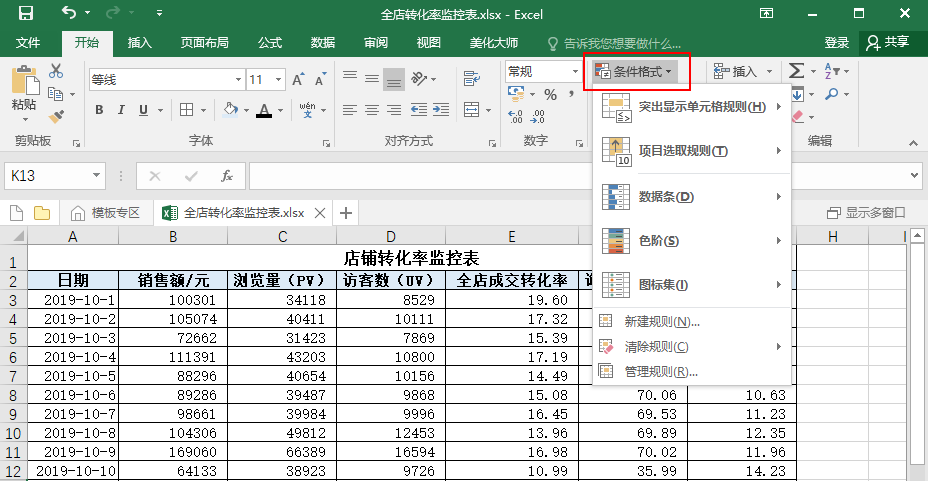Decrease font size with small A
This screenshot has width=928, height=481.
(320, 79)
